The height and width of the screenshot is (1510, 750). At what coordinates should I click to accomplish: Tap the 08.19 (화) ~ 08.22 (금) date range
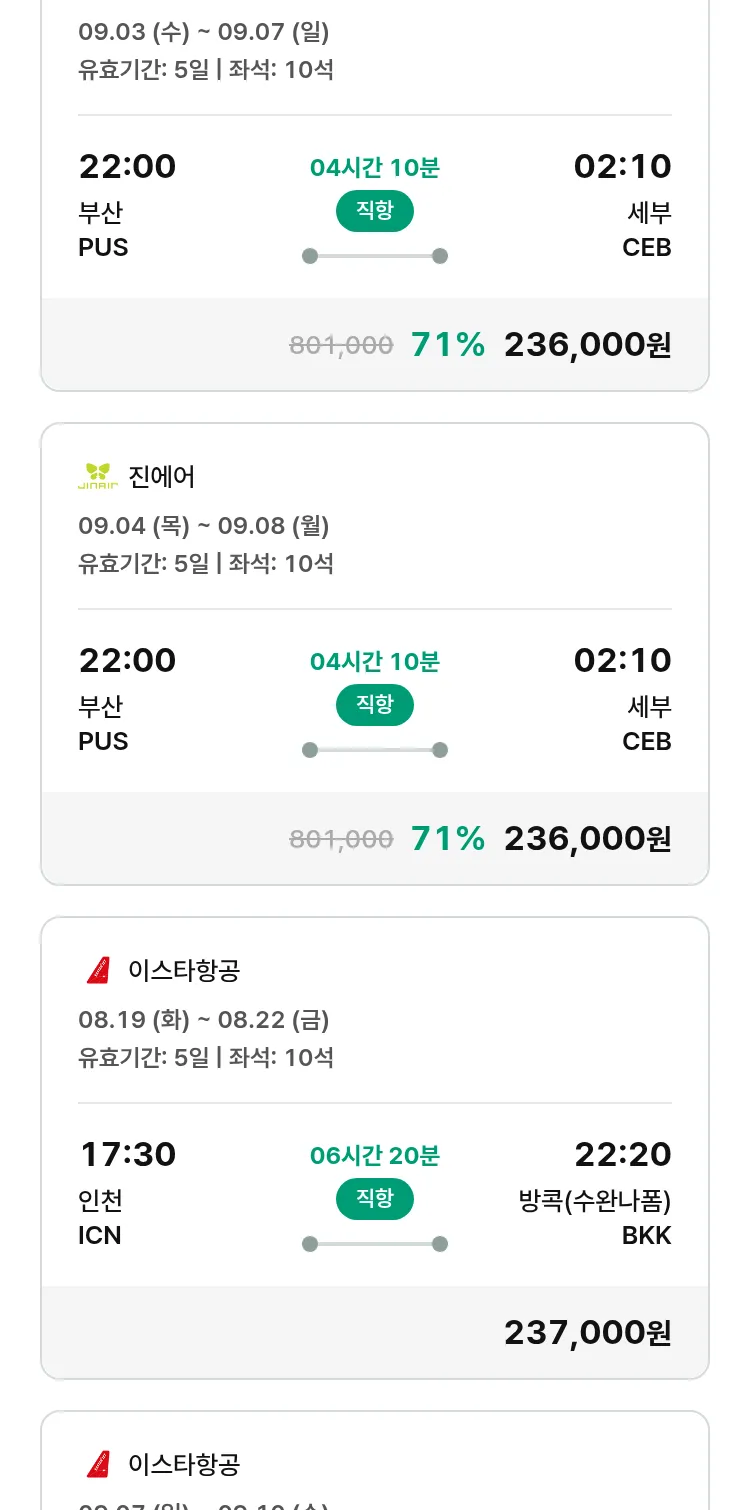[204, 1020]
